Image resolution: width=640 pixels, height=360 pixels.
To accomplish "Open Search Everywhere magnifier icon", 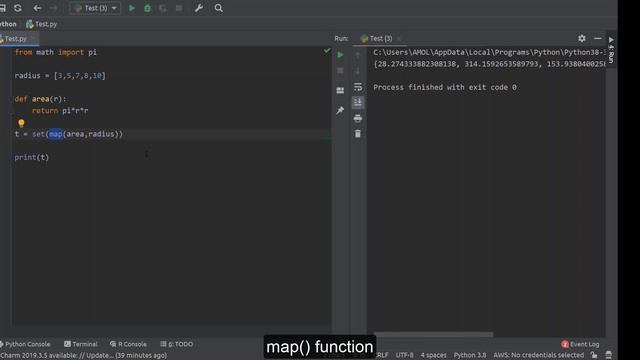I will point(218,8).
